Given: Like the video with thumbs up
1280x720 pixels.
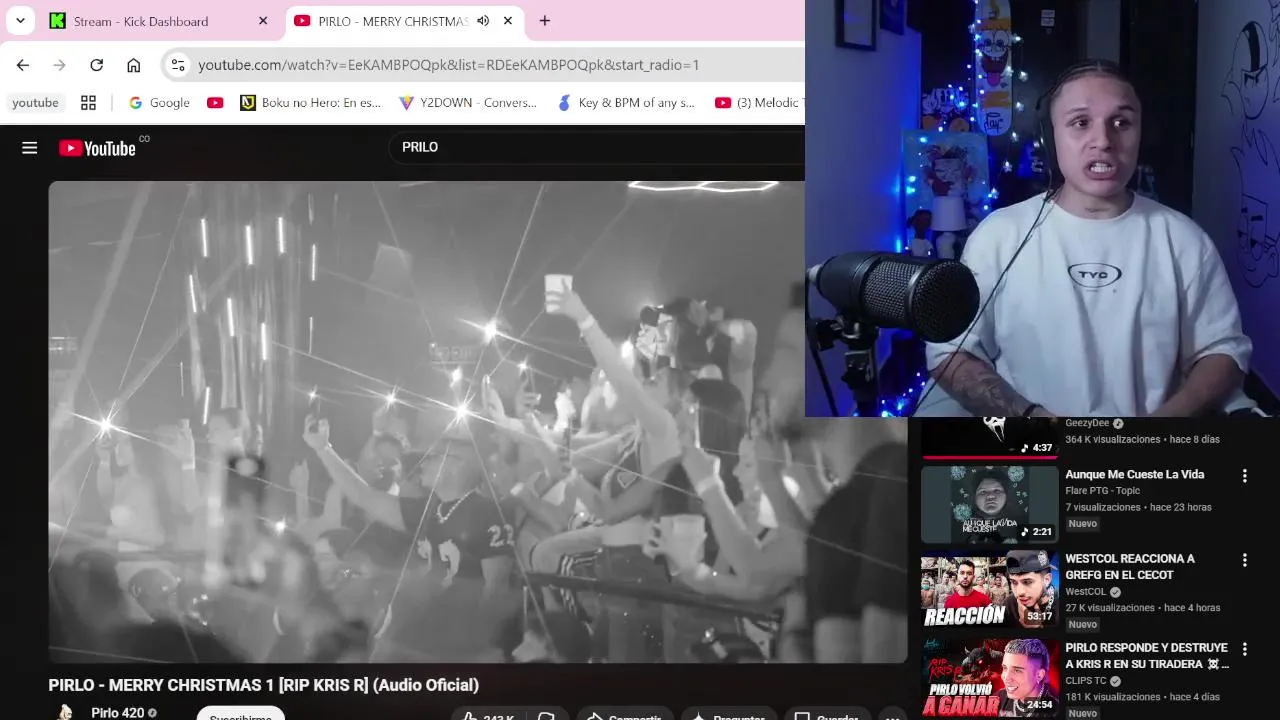Looking at the screenshot, I should (488, 716).
